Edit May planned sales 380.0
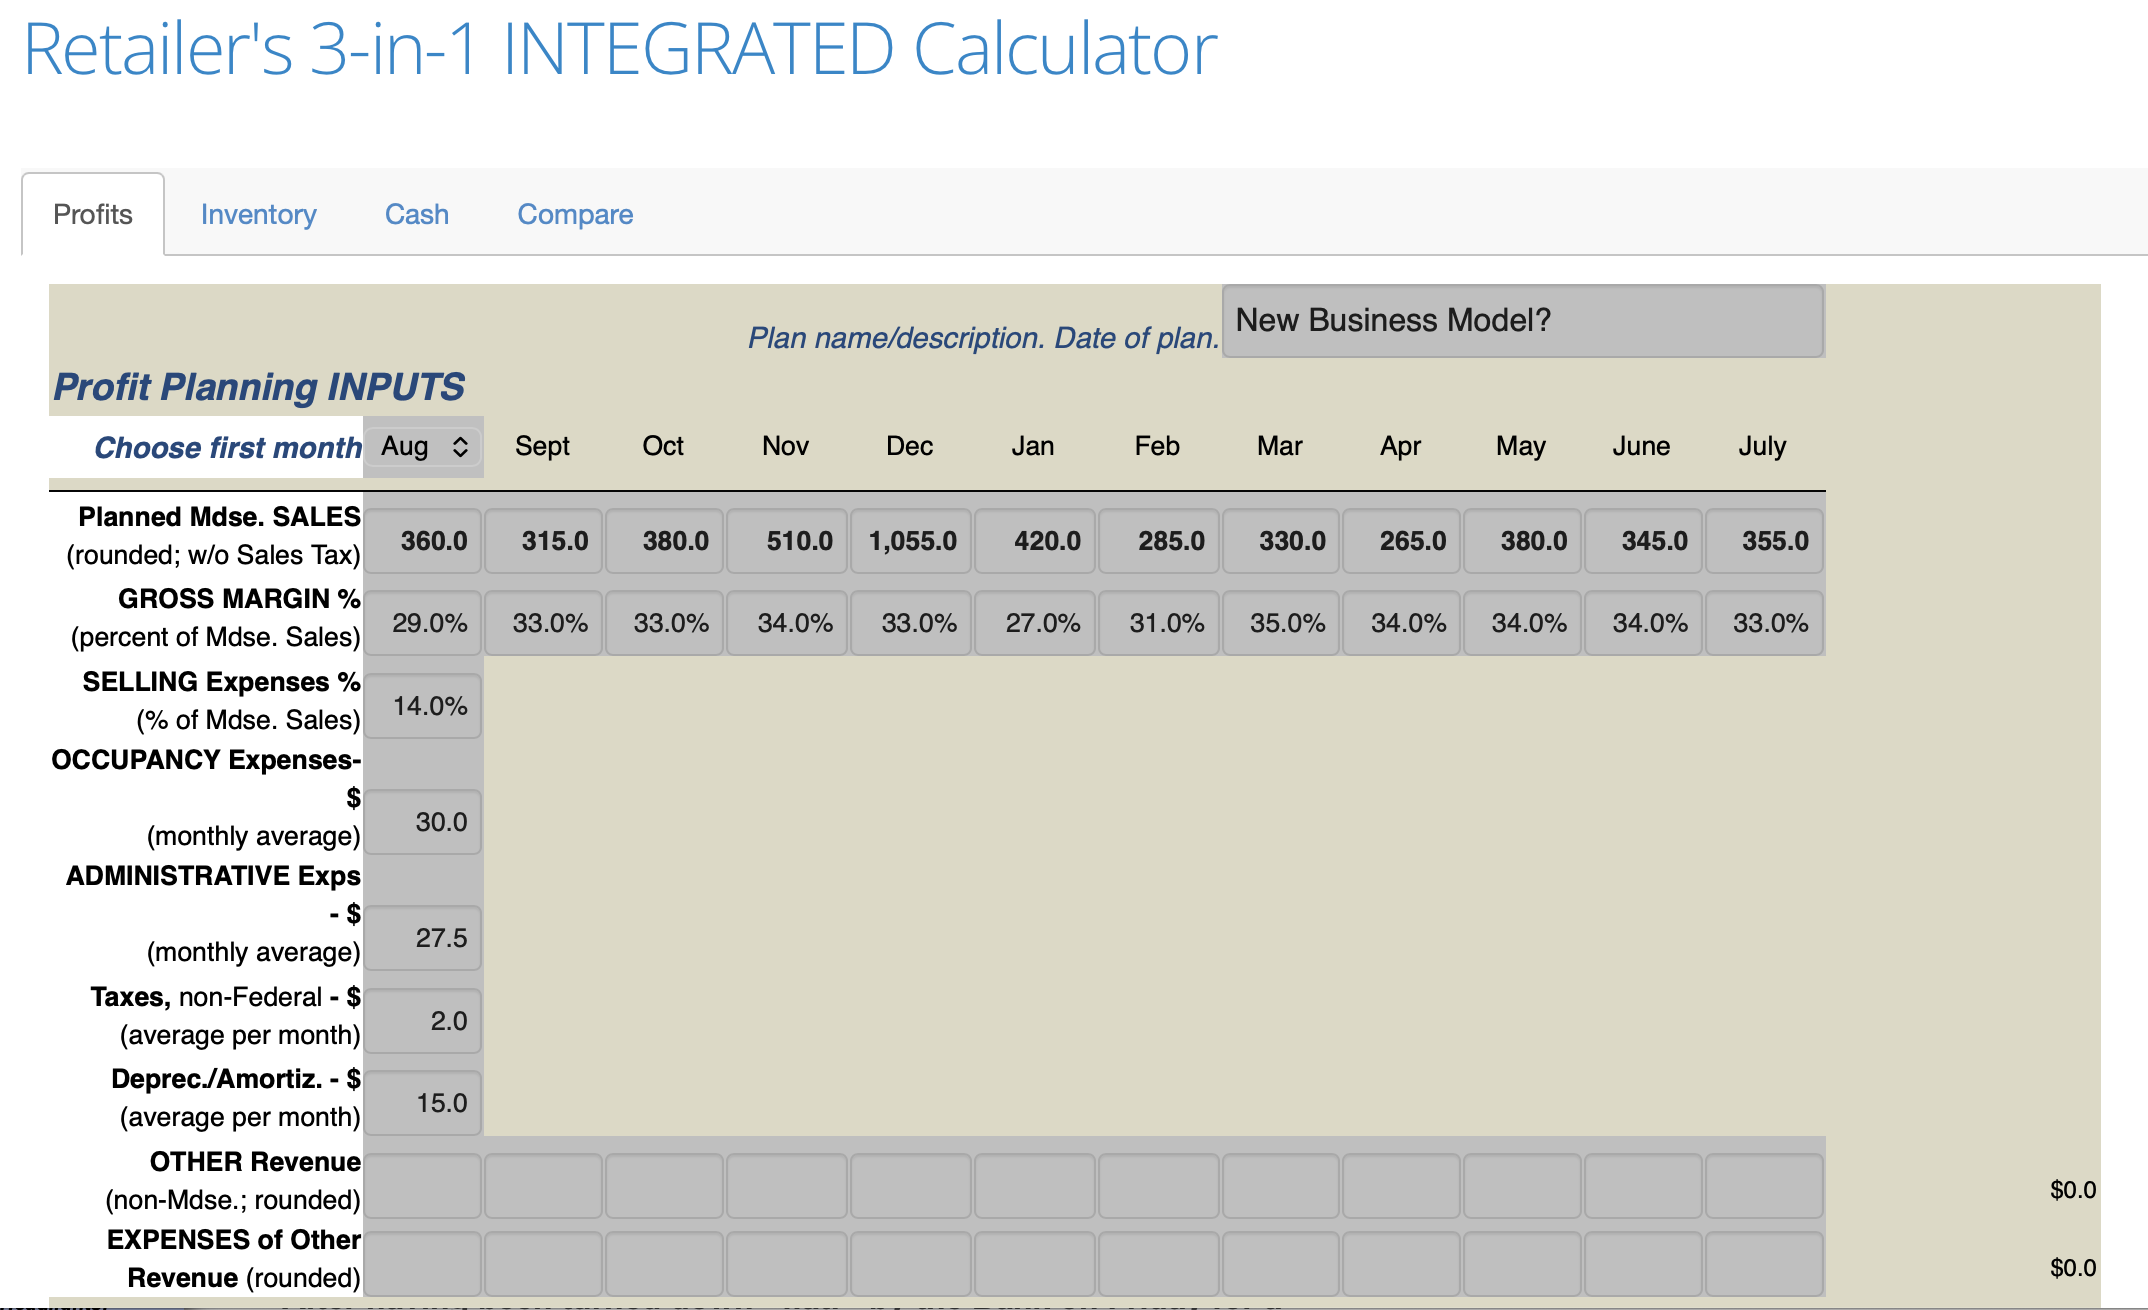Image resolution: width=2148 pixels, height=1310 pixels. (x=1523, y=541)
